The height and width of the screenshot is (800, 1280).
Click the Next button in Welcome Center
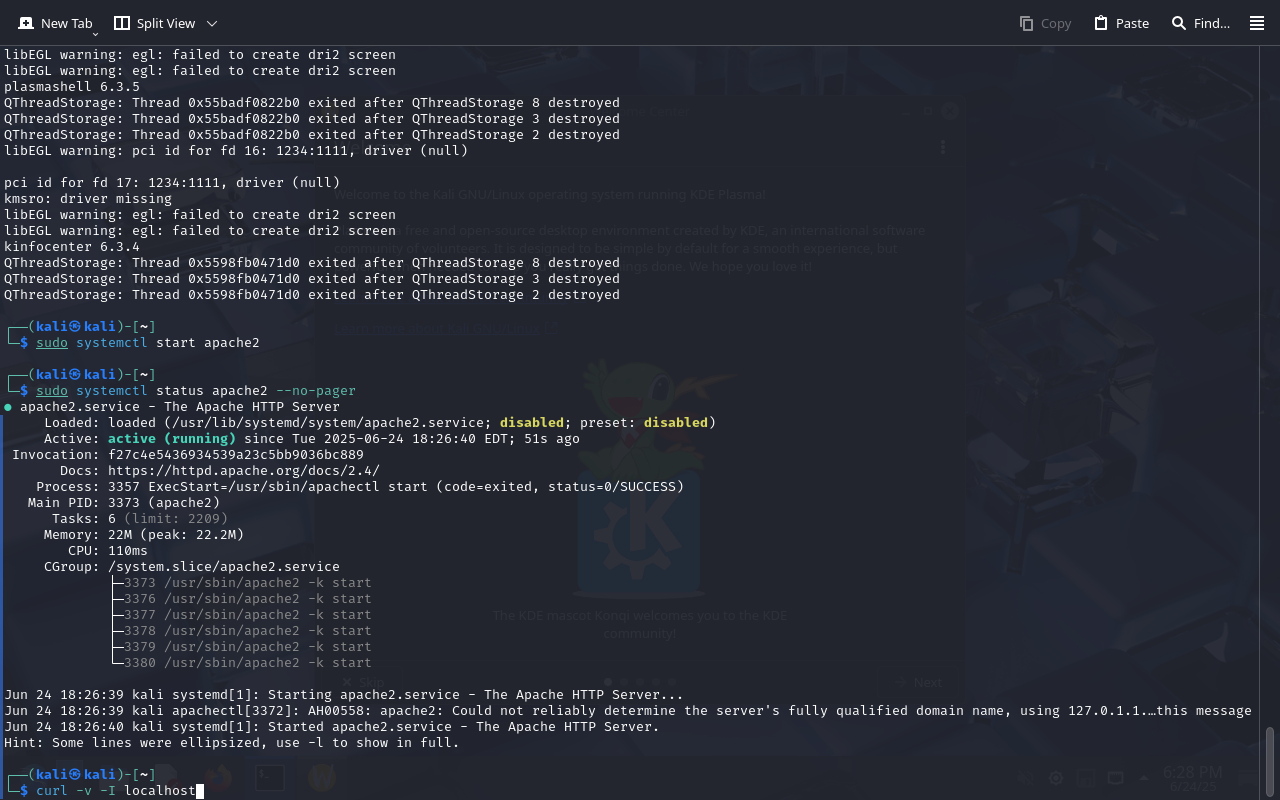[919, 682]
